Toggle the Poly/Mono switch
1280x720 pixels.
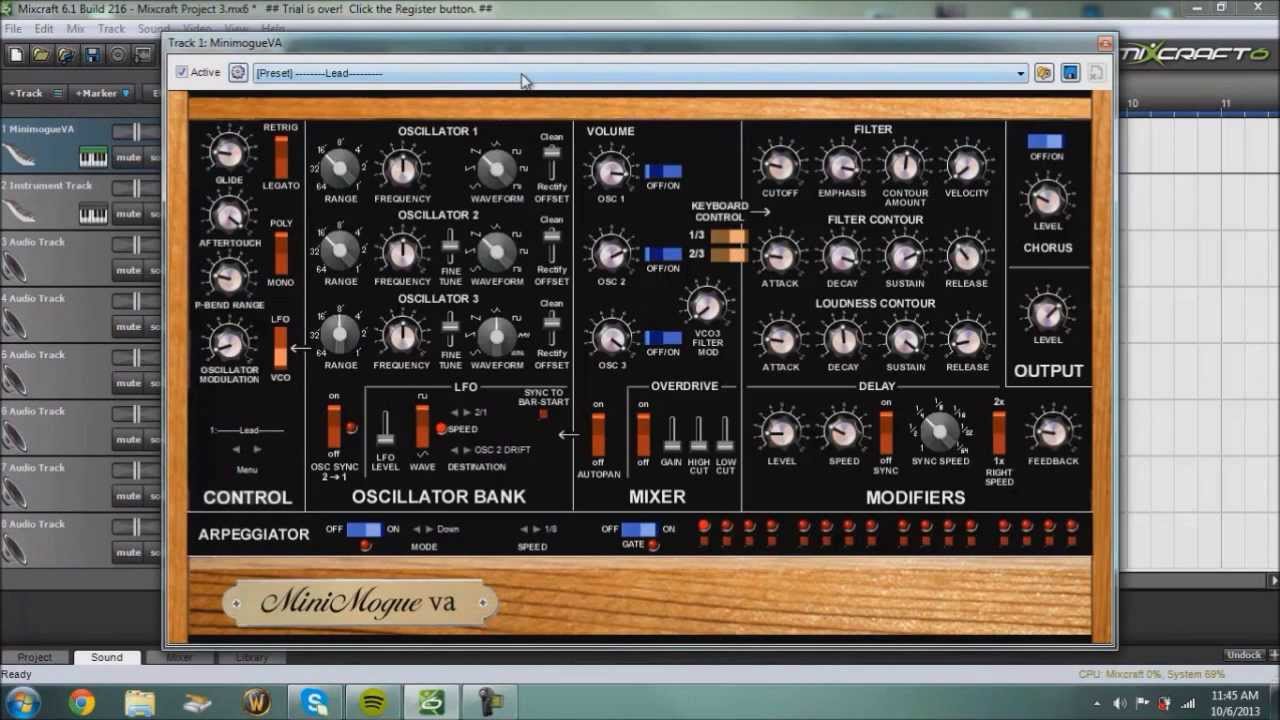(281, 253)
